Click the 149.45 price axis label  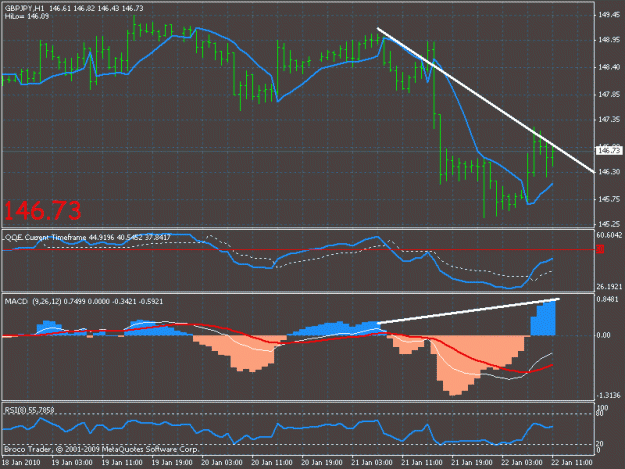(609, 15)
